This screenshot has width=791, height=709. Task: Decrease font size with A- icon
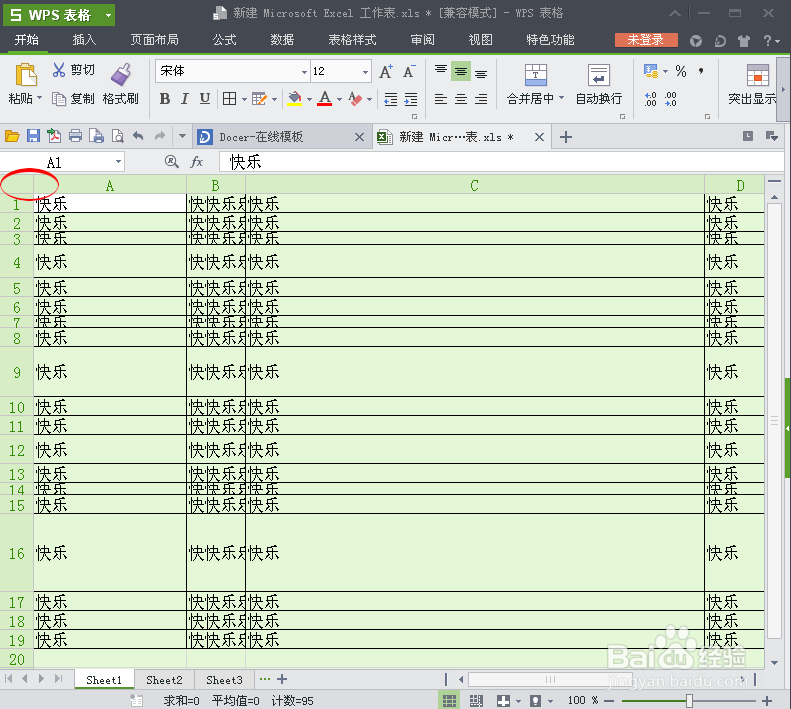click(409, 71)
